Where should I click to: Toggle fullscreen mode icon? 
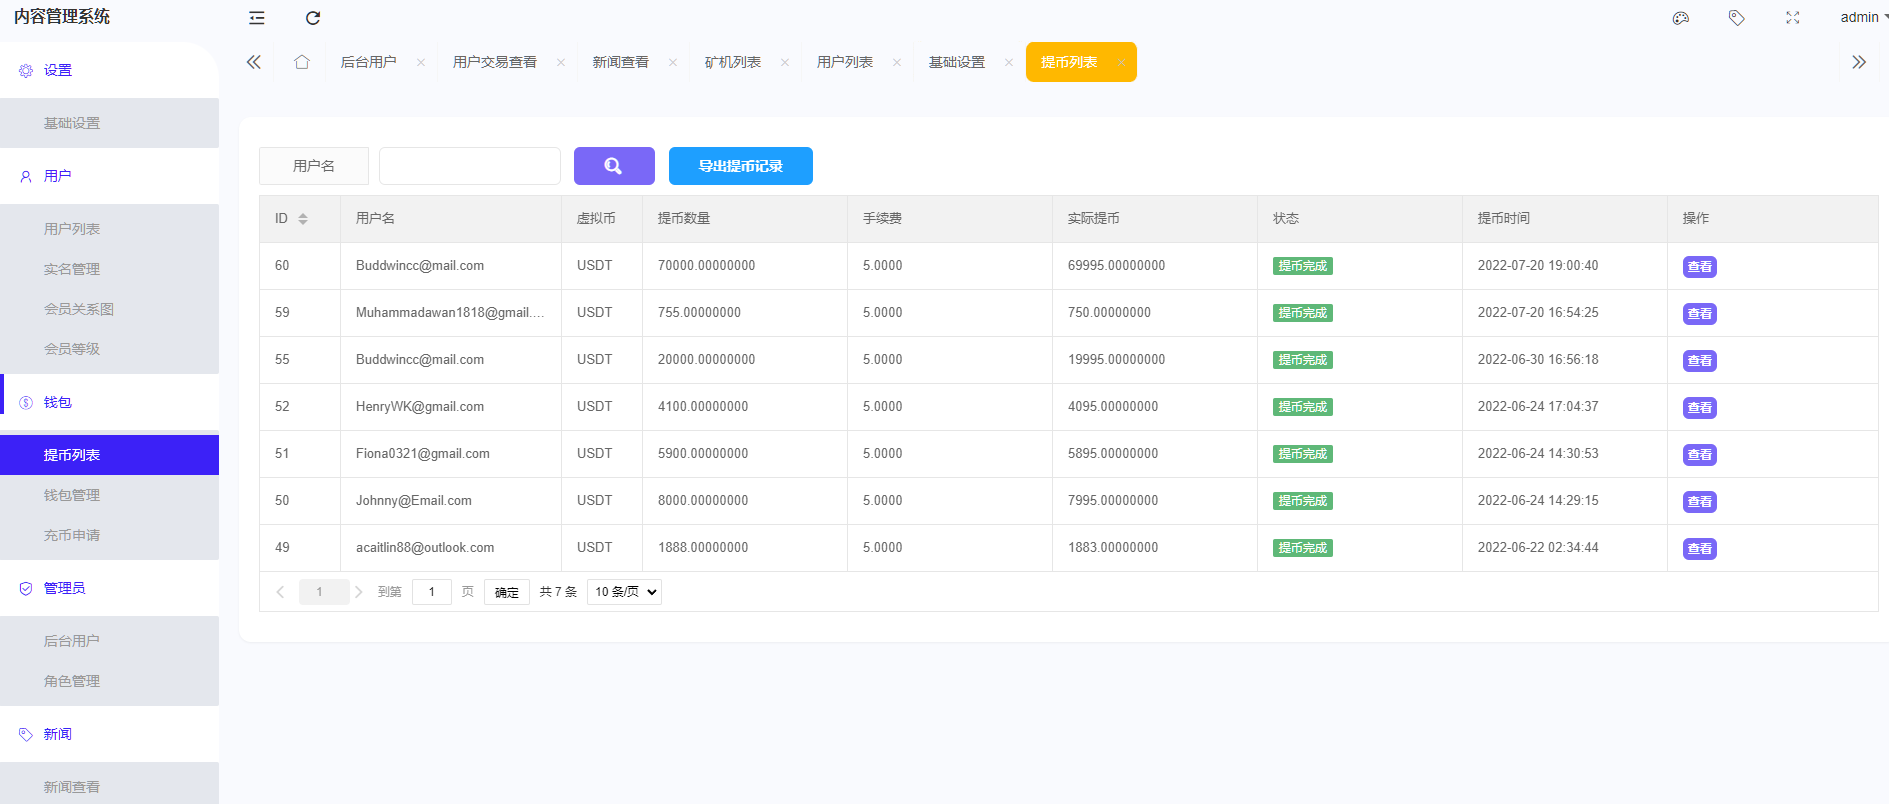pyautogui.click(x=1793, y=18)
